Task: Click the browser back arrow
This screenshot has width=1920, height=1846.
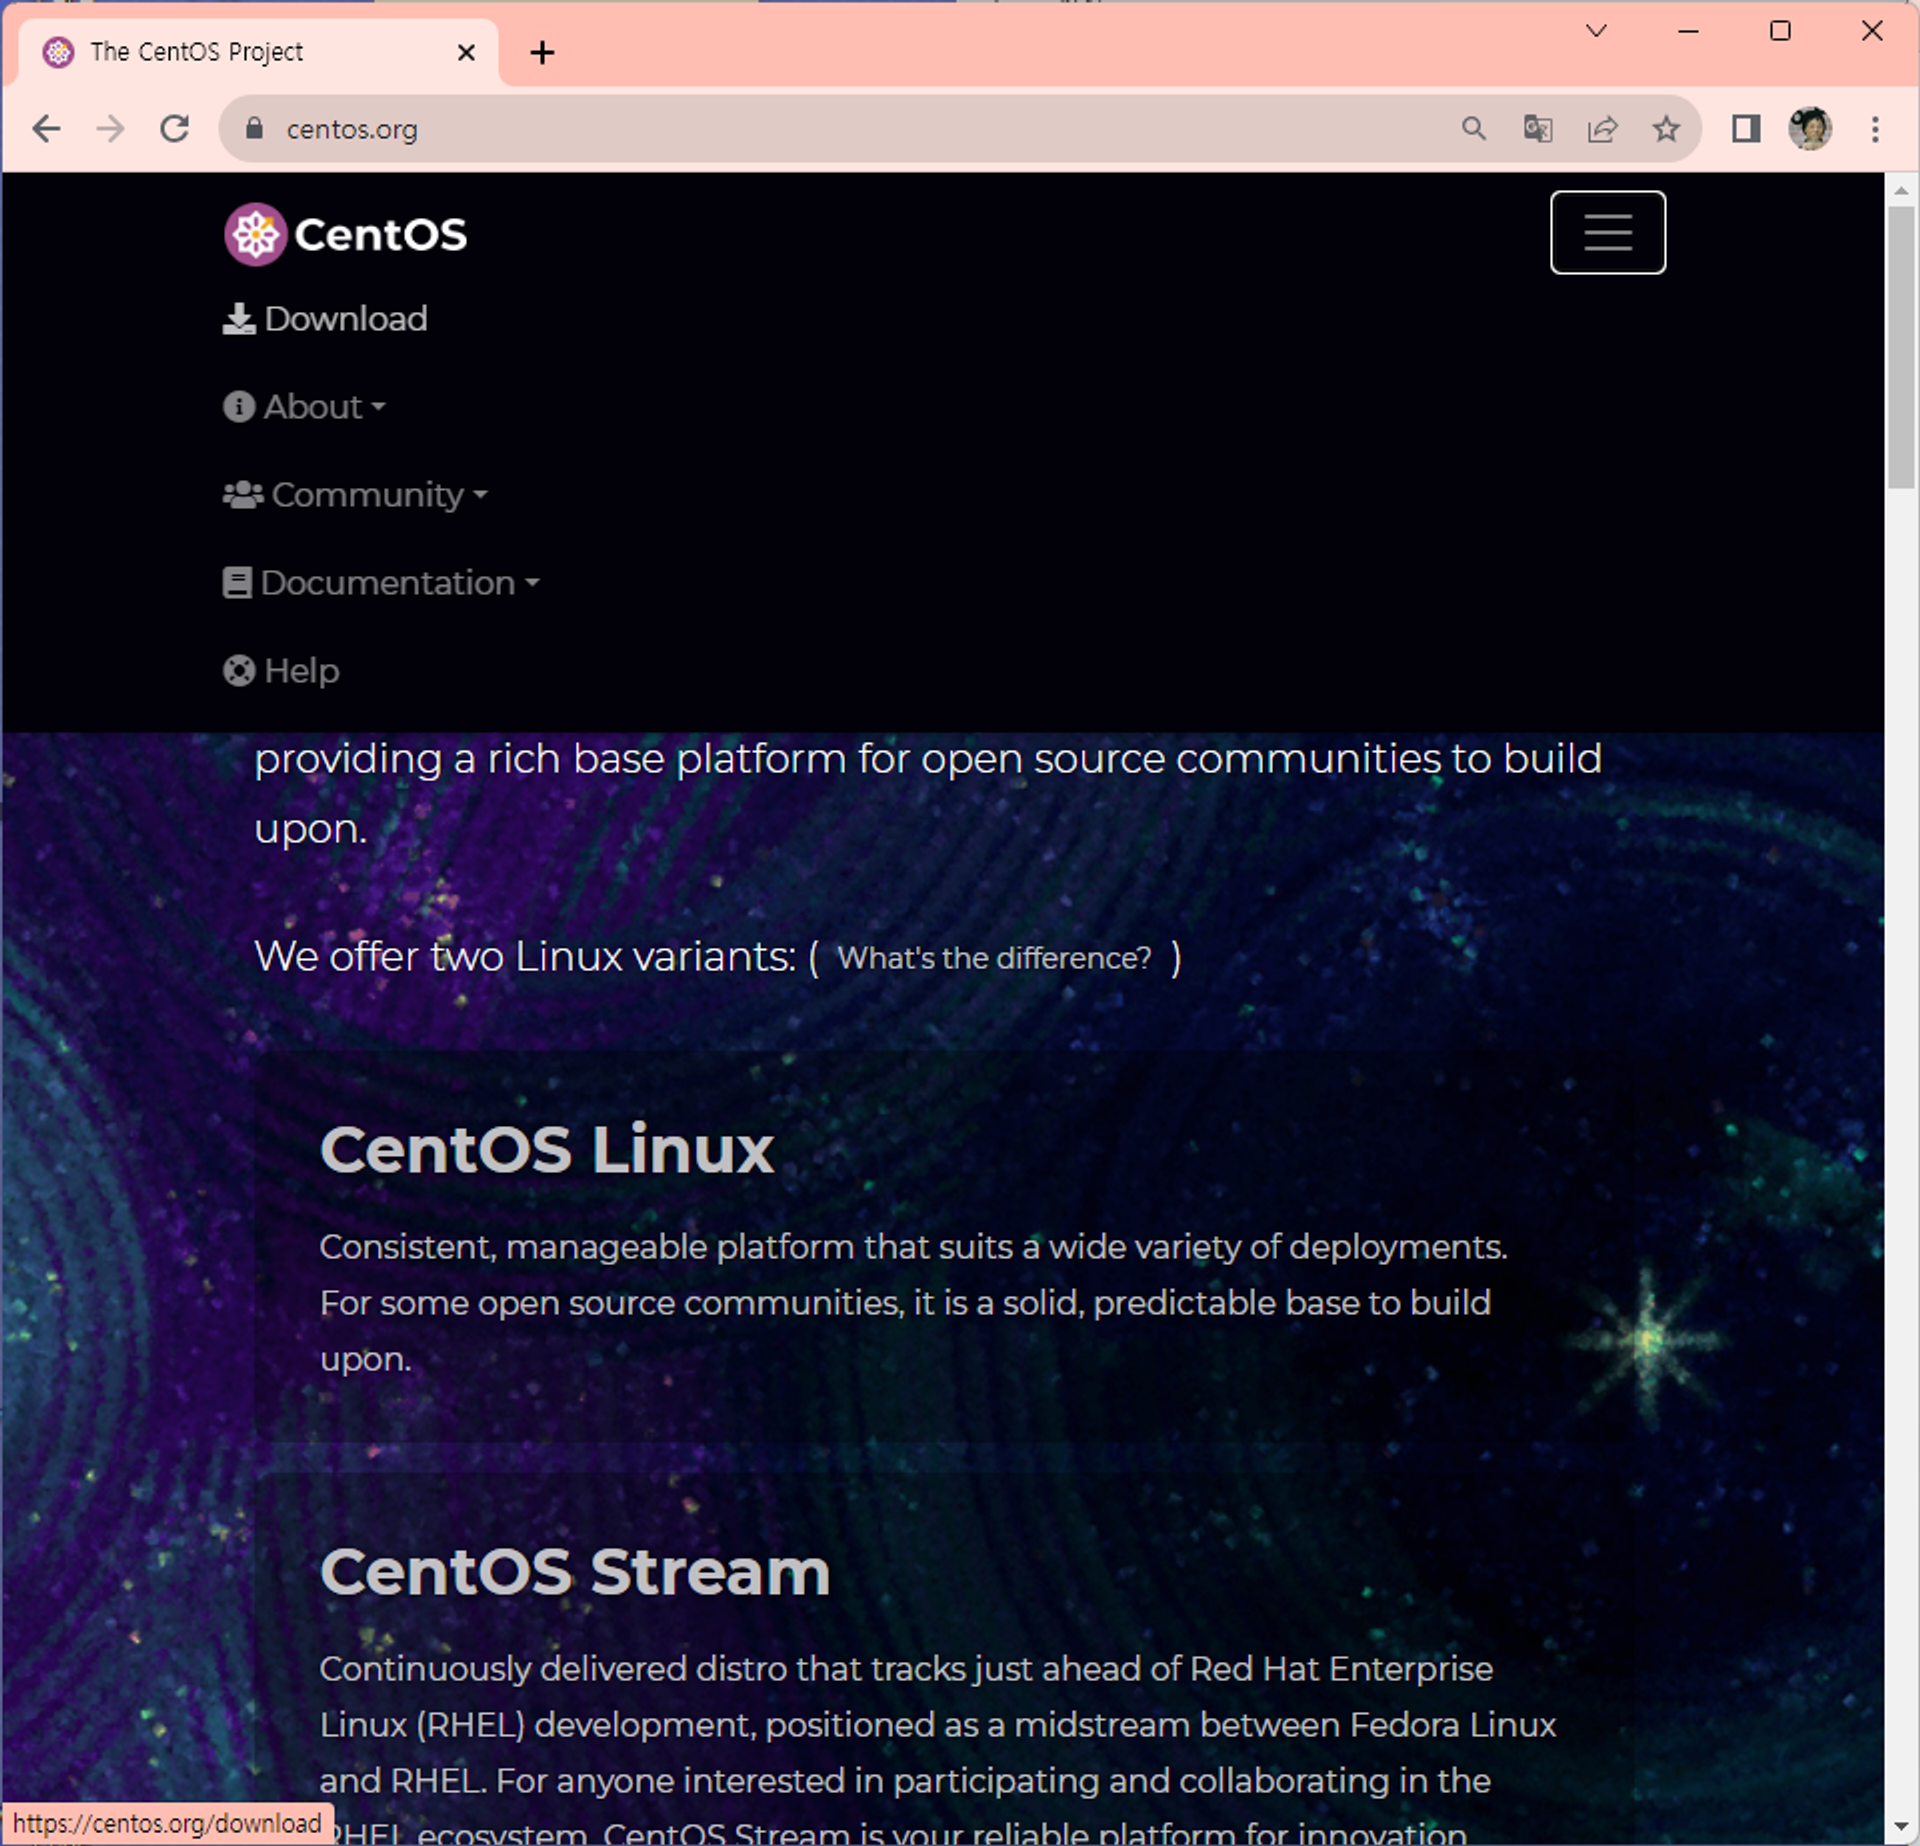Action: coord(46,129)
